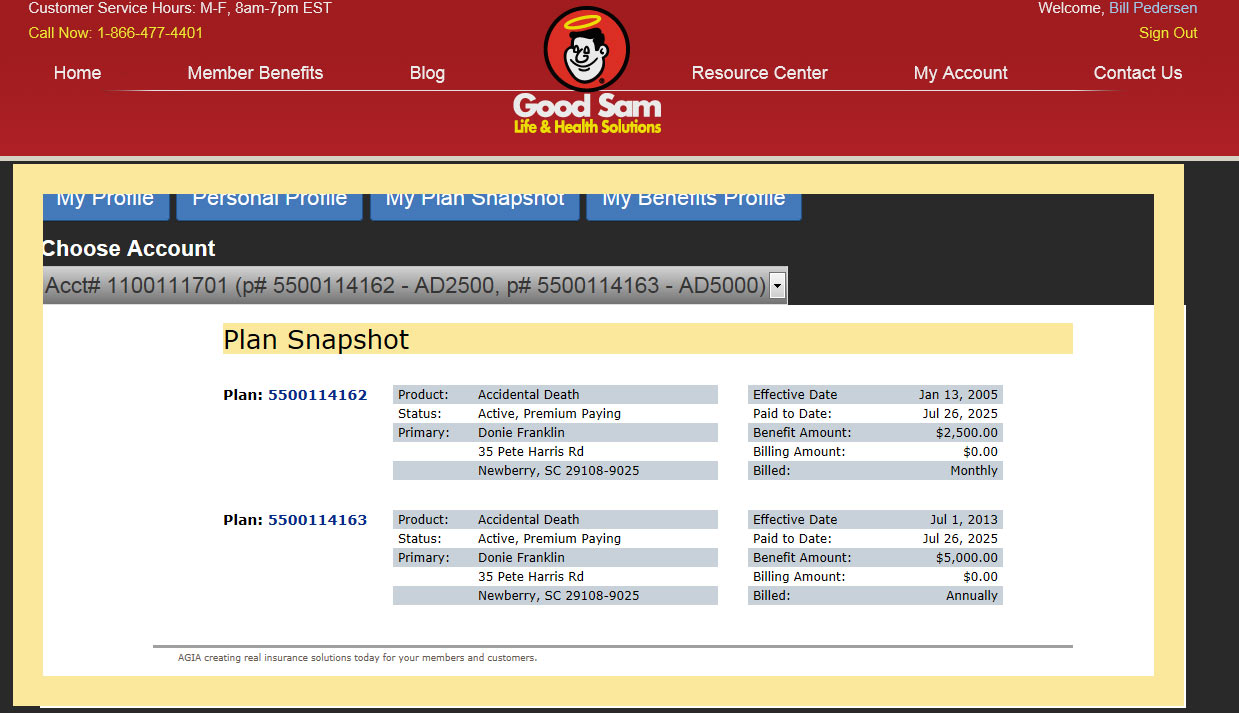Click the Bill Pedersen user name link
This screenshot has width=1239, height=713.
tap(1153, 8)
